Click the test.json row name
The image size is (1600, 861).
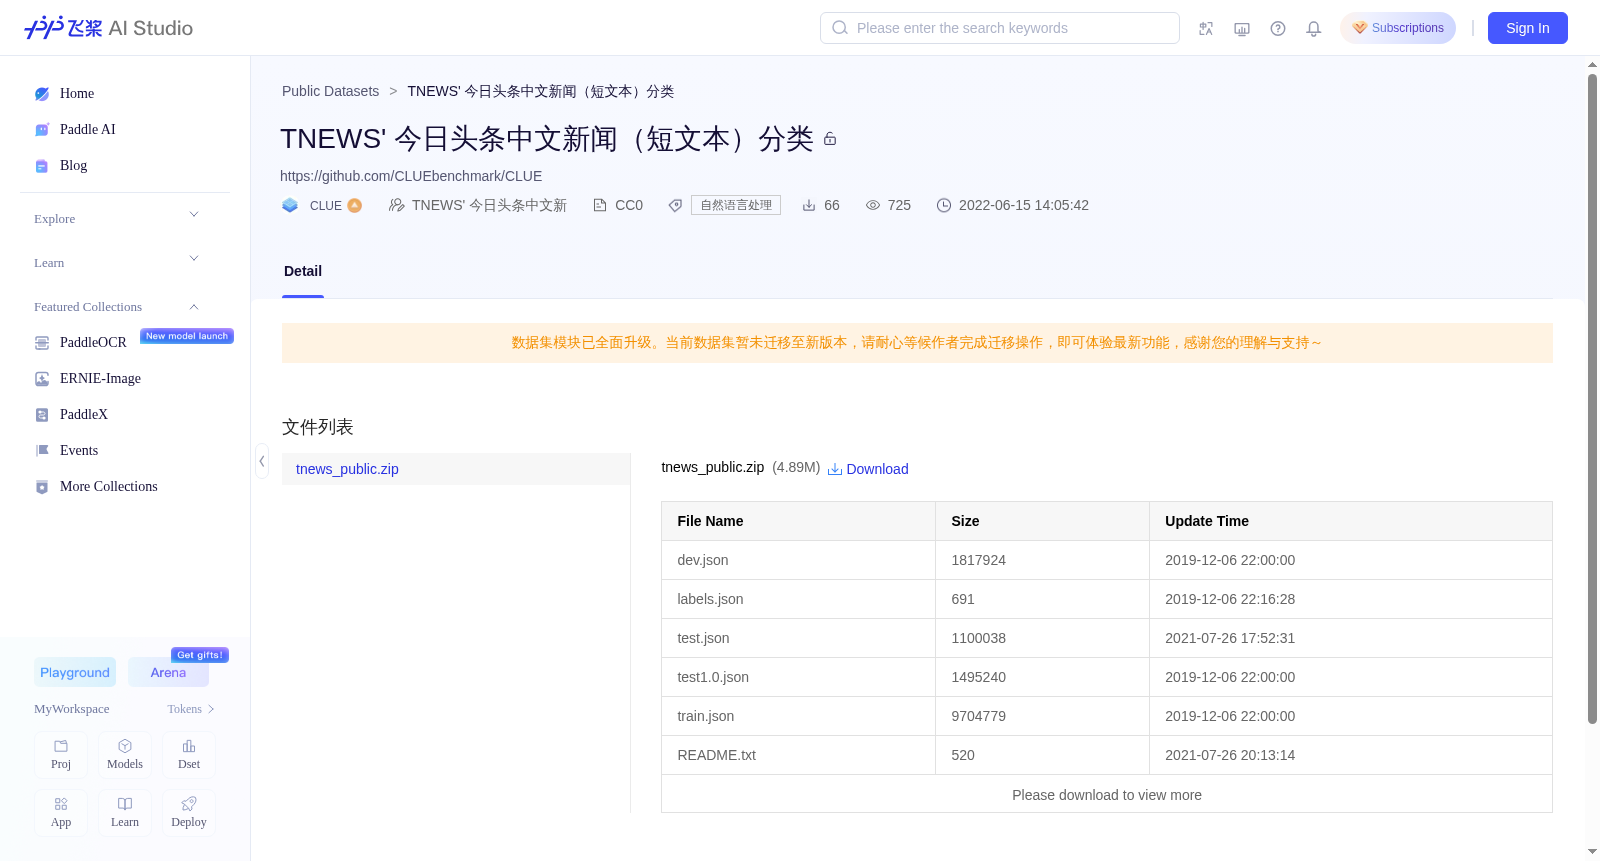pyautogui.click(x=703, y=638)
